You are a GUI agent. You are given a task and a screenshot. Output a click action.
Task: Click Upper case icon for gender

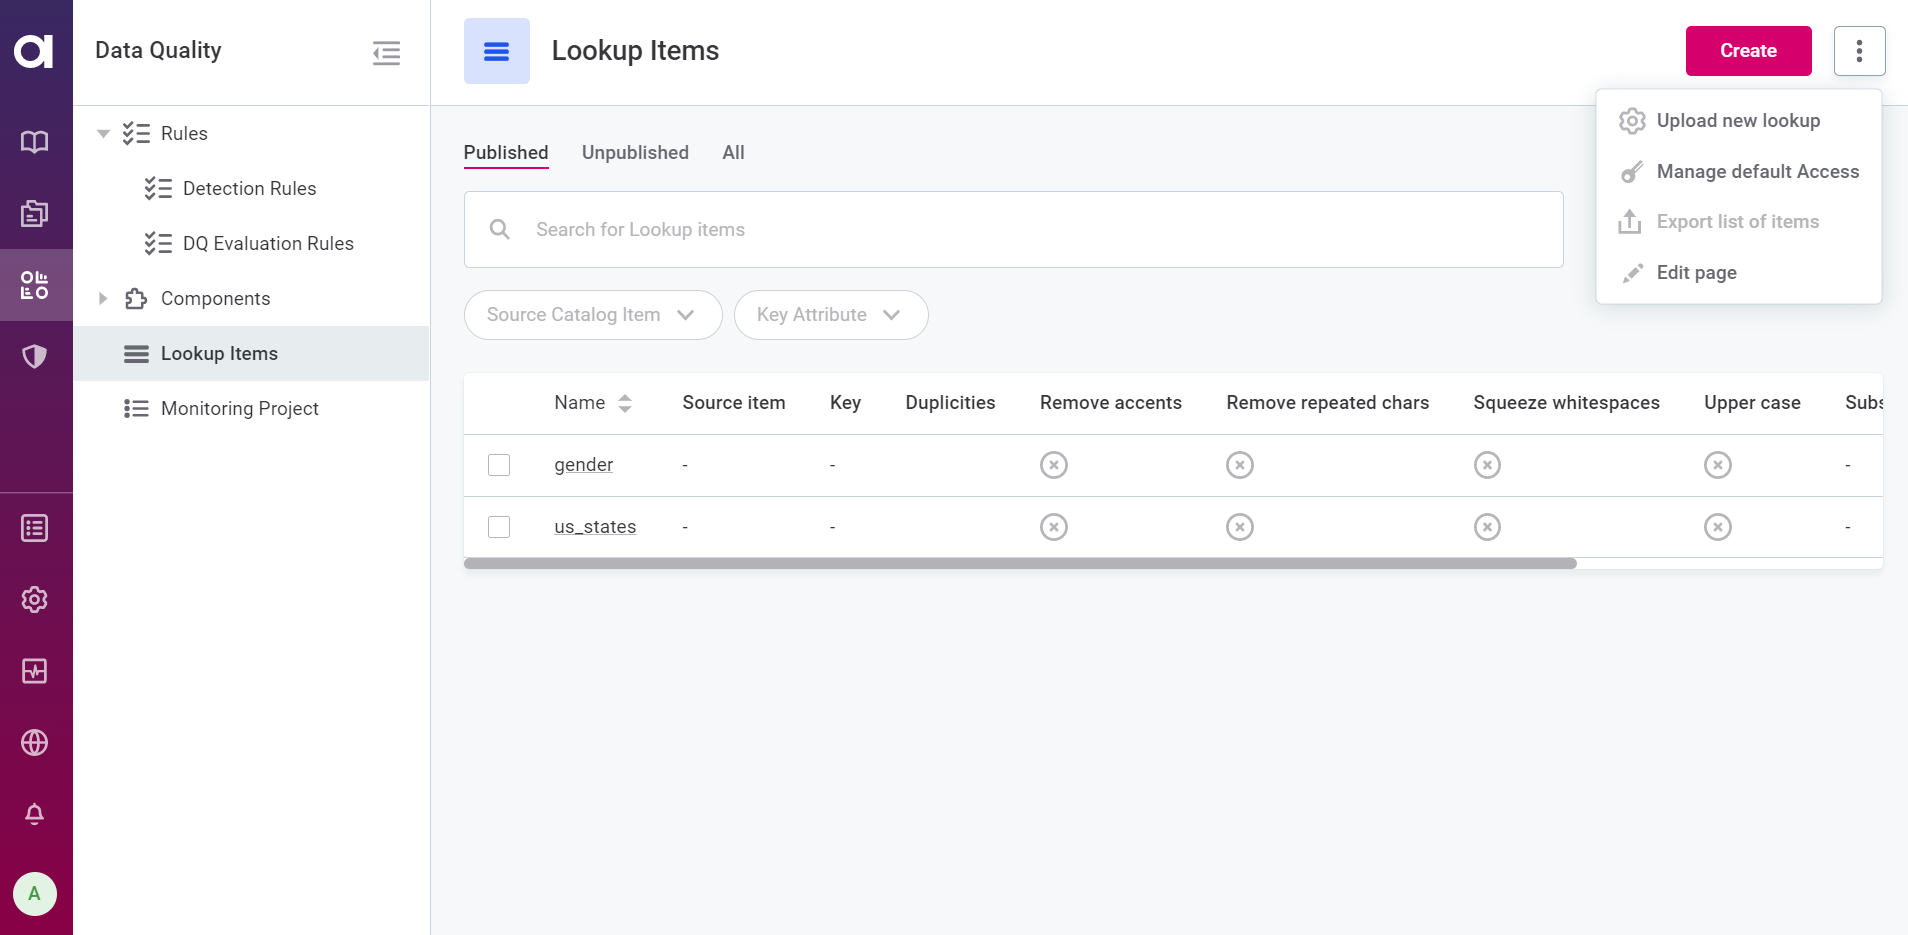1718,465
